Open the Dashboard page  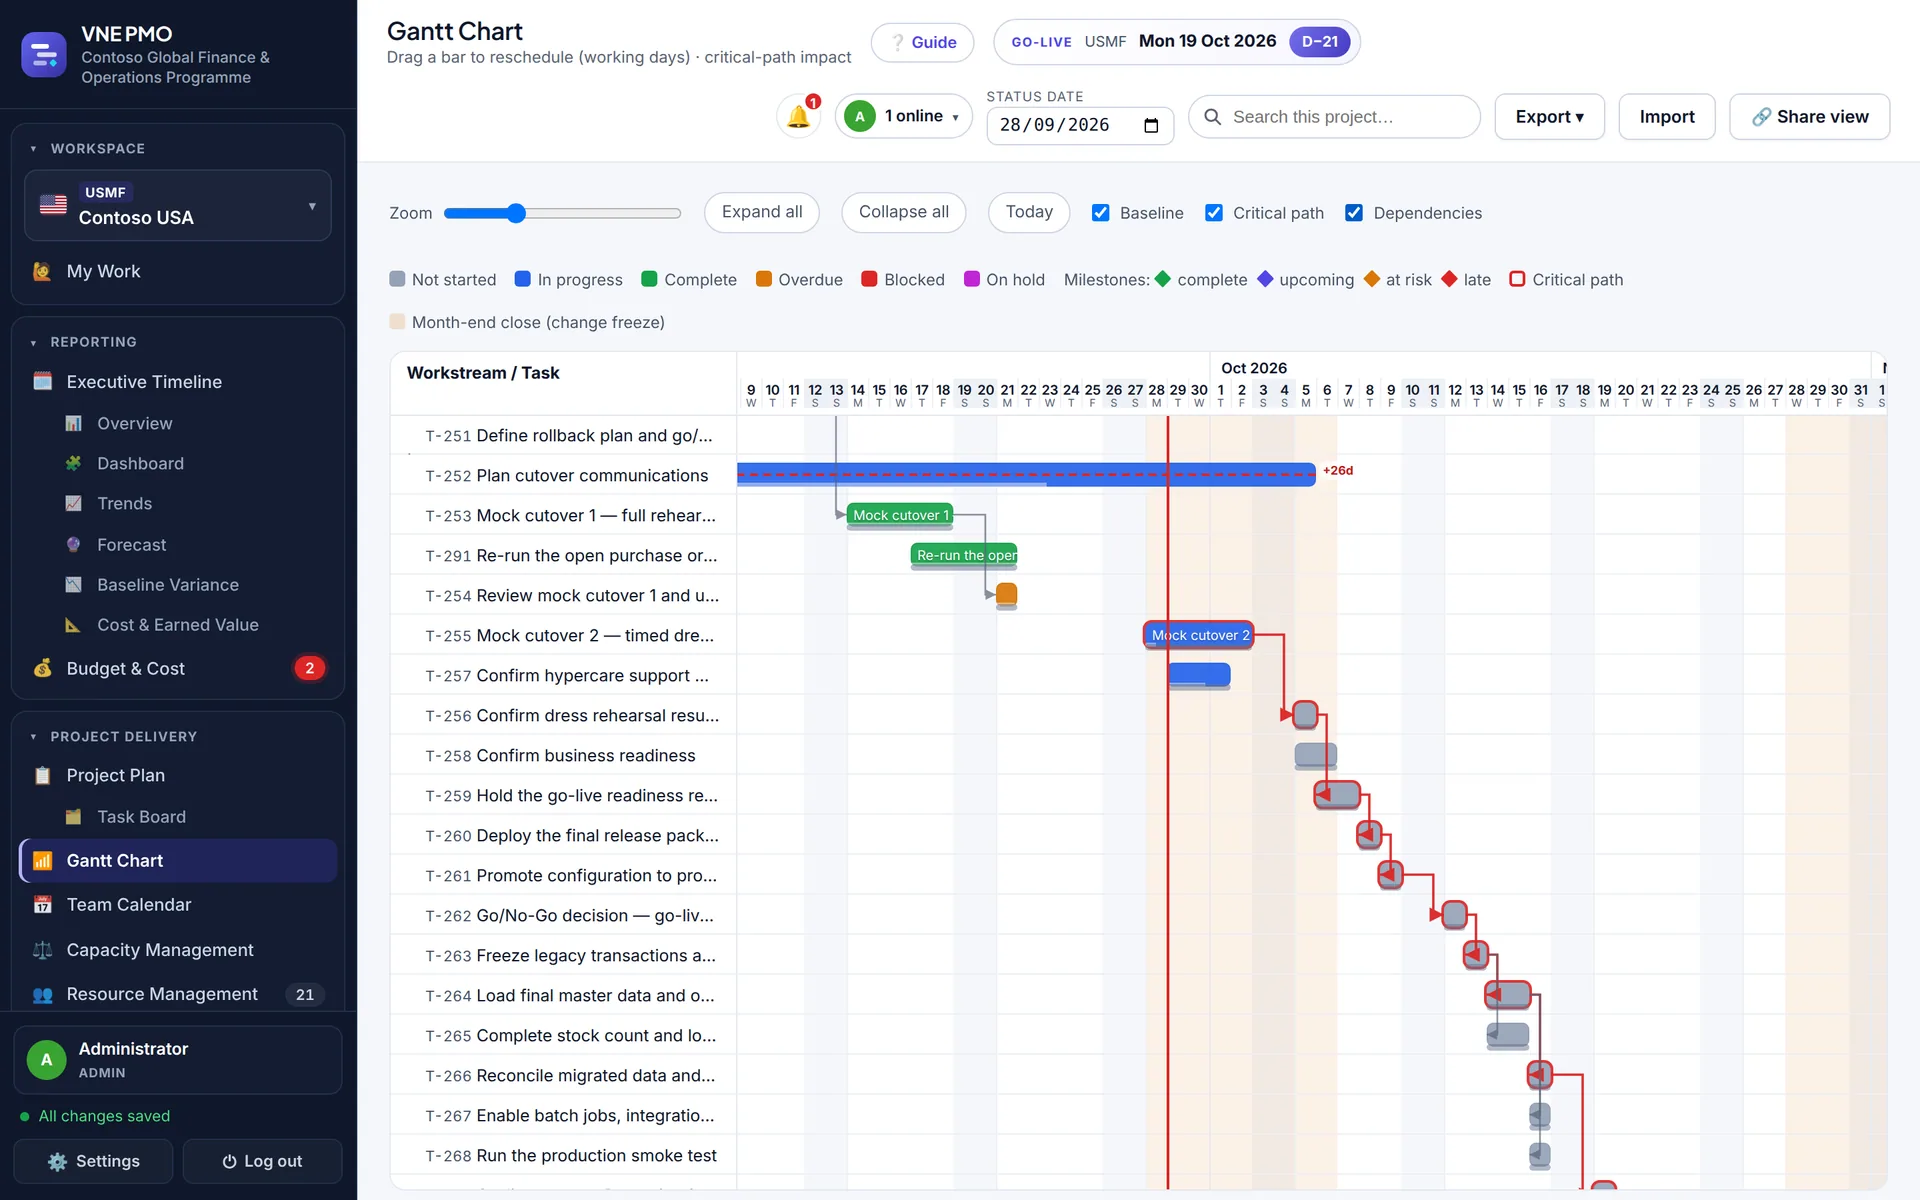click(x=140, y=464)
